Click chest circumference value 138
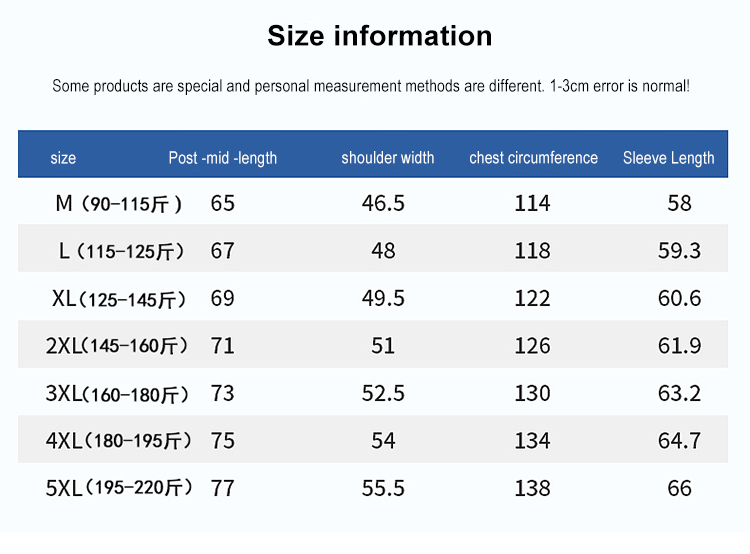 coord(532,488)
